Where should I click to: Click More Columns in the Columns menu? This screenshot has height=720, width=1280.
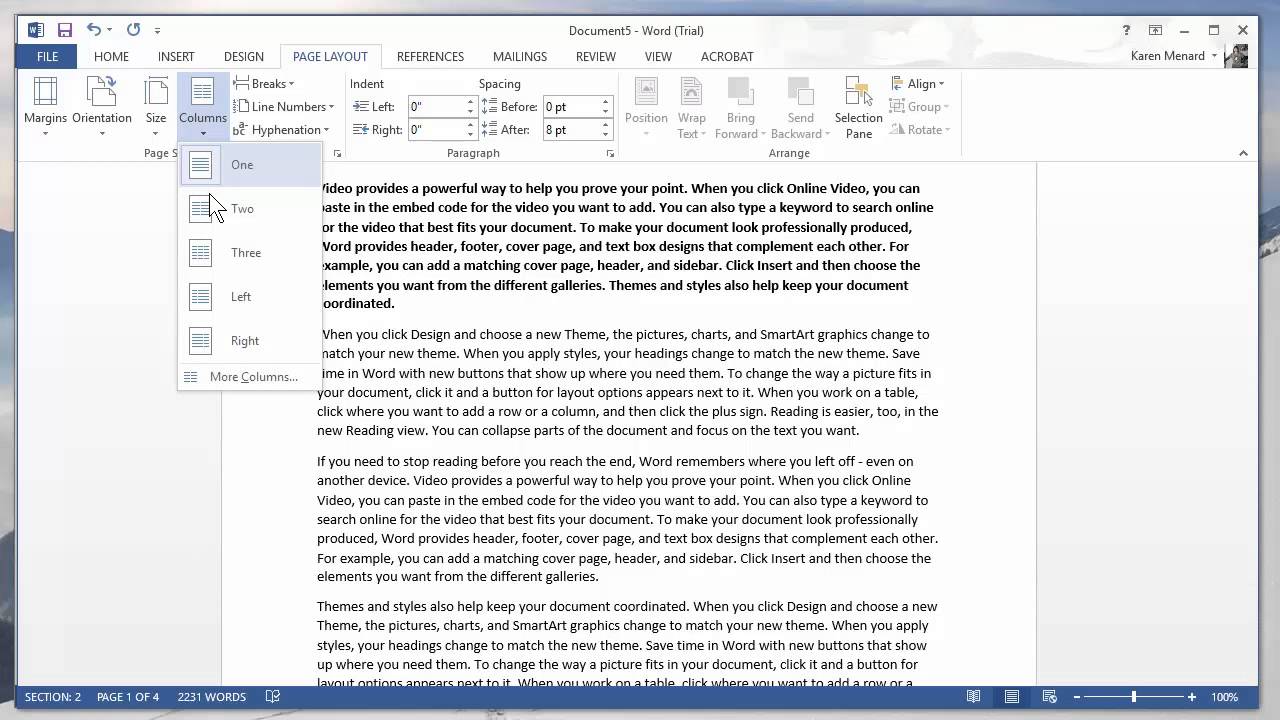tap(253, 376)
